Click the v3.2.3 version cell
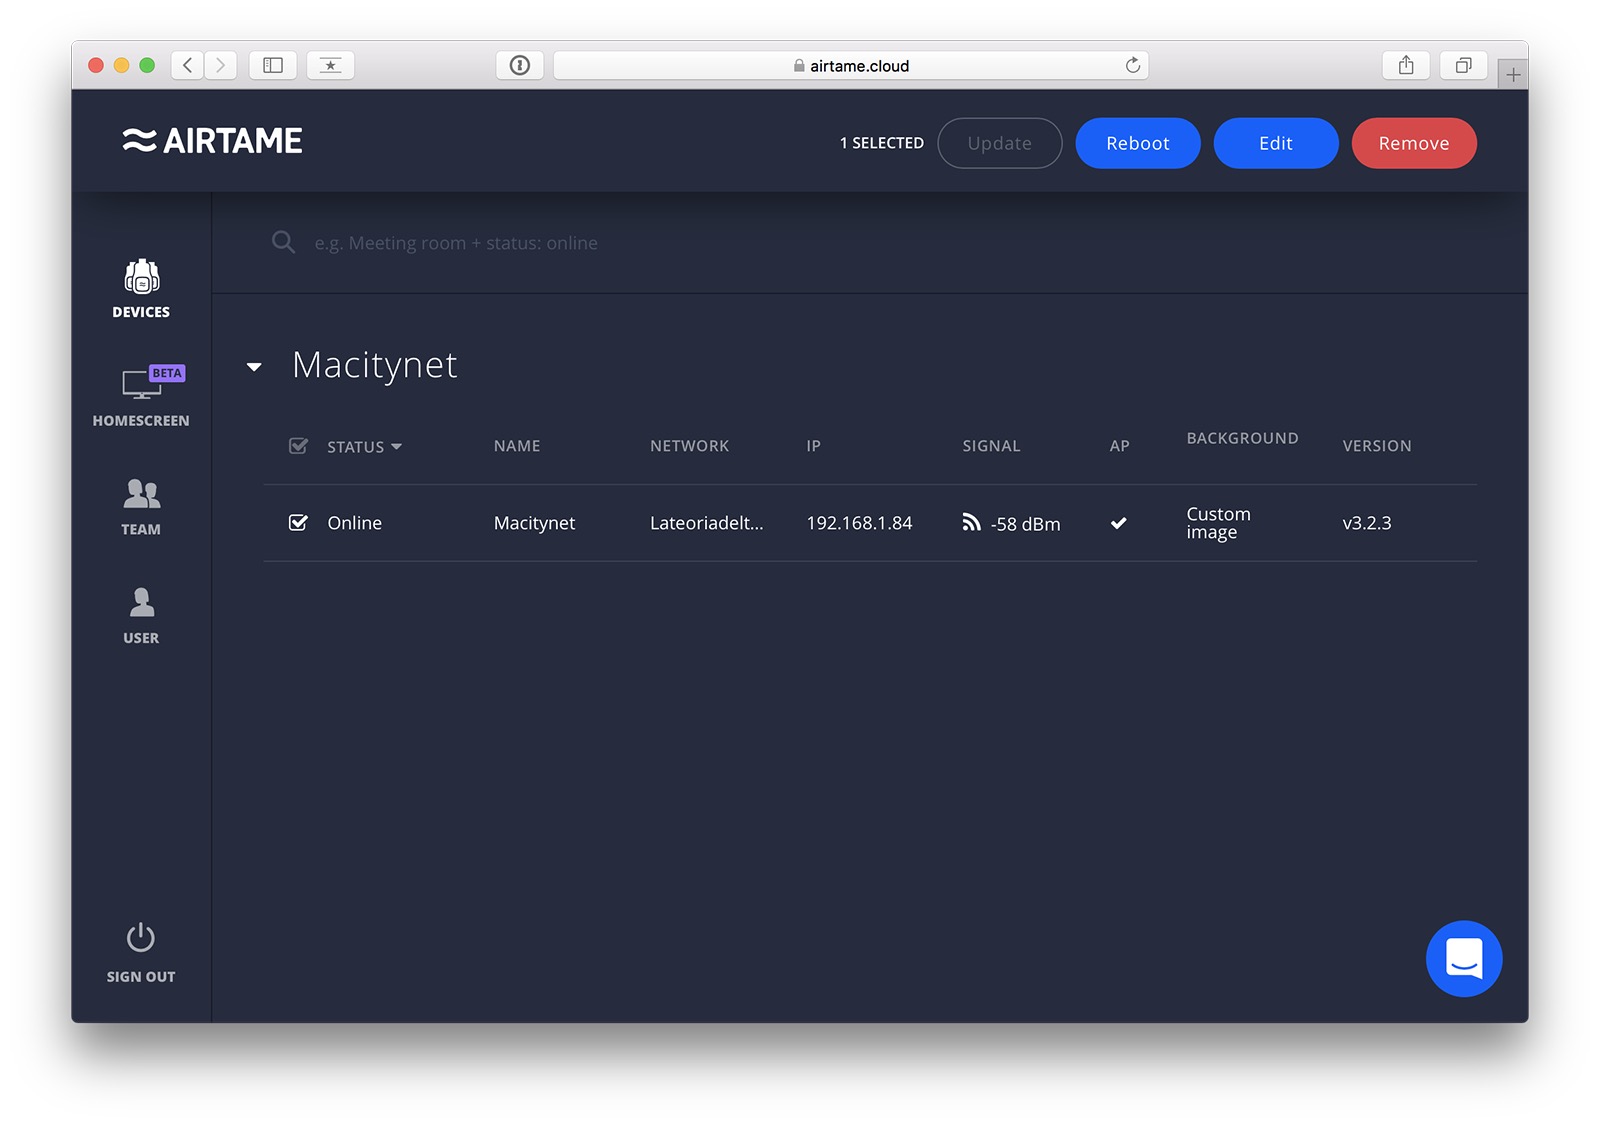 pyautogui.click(x=1367, y=523)
